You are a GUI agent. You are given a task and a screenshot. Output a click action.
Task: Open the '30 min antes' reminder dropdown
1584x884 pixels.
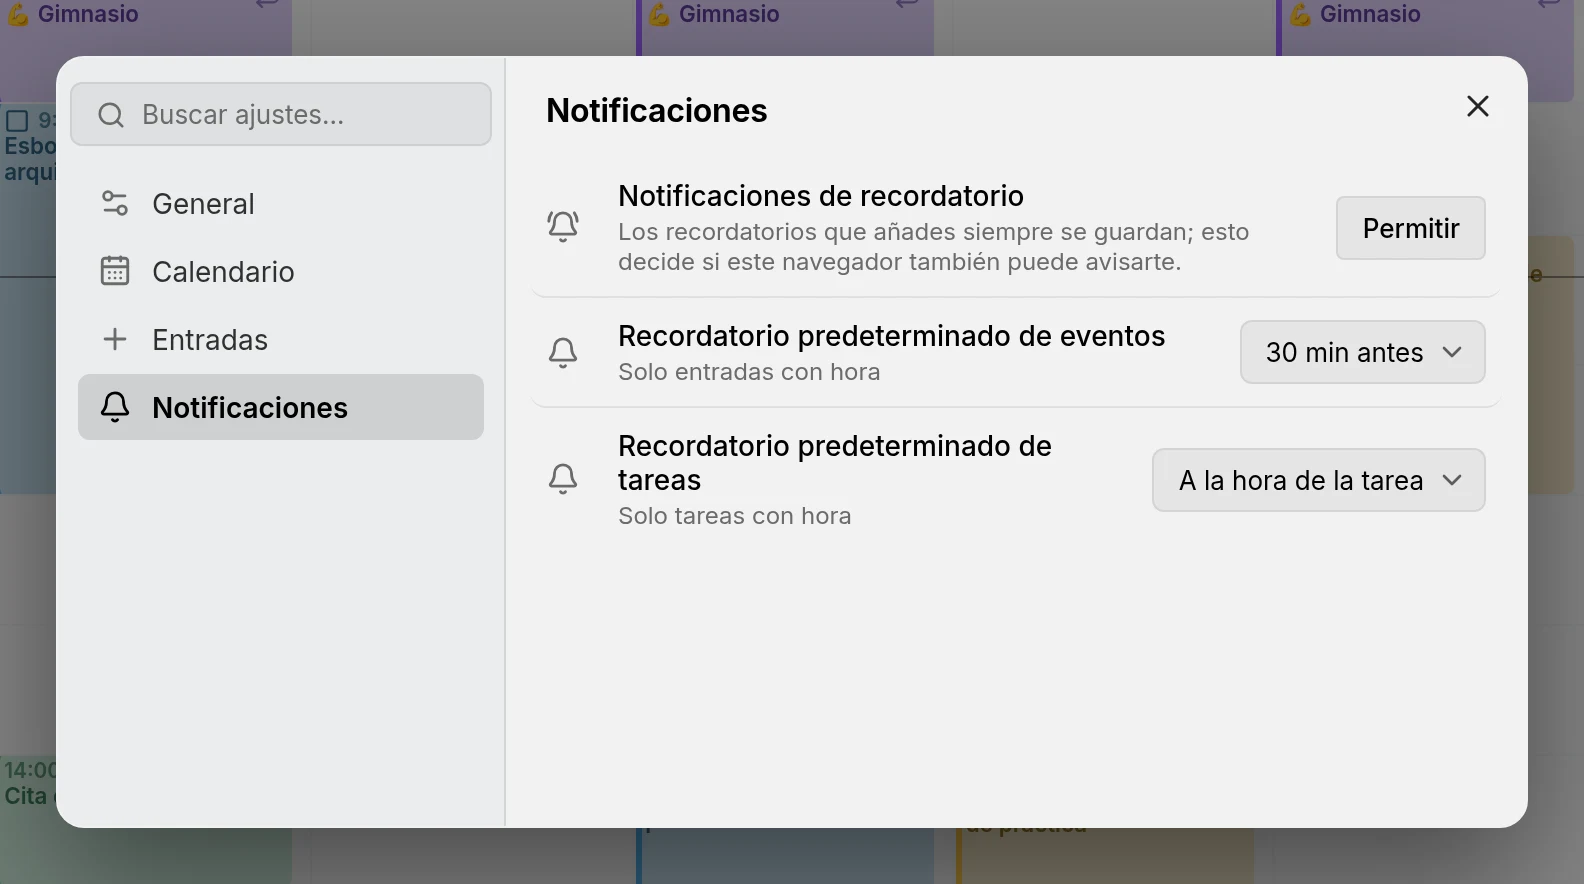click(1363, 352)
